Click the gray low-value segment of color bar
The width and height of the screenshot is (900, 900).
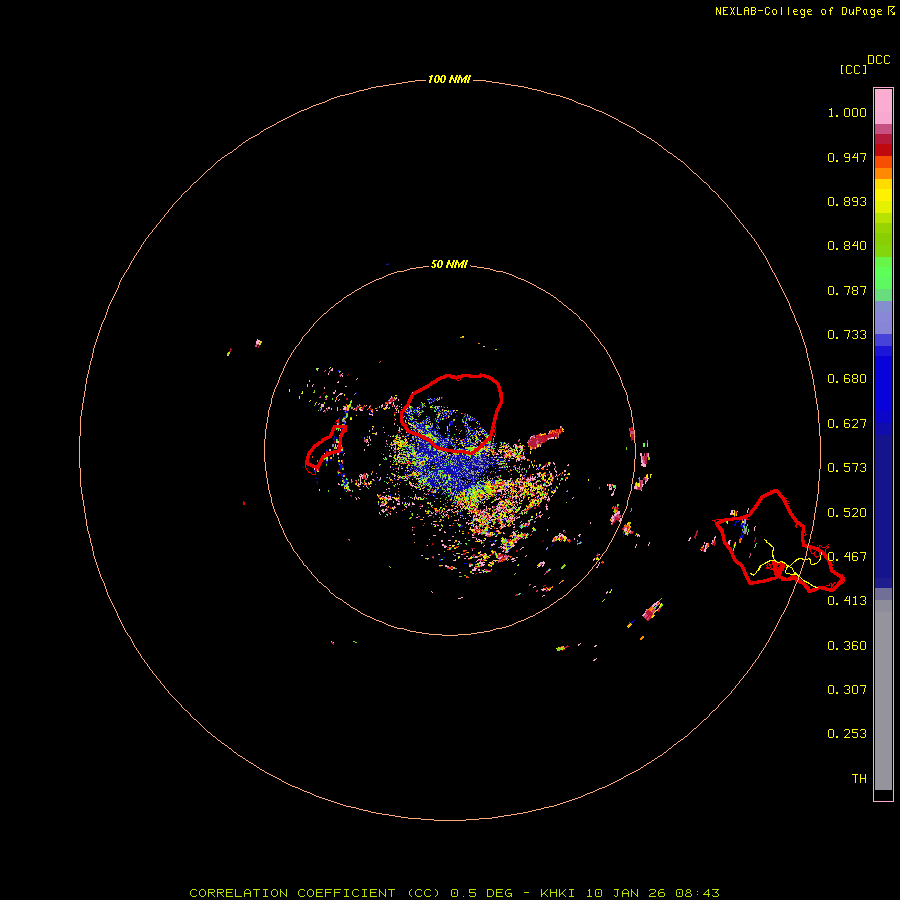point(883,695)
